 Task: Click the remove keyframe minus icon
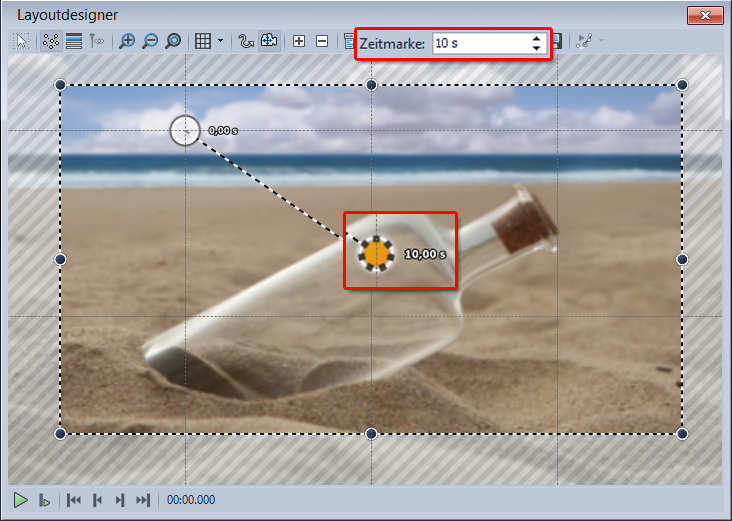click(322, 42)
